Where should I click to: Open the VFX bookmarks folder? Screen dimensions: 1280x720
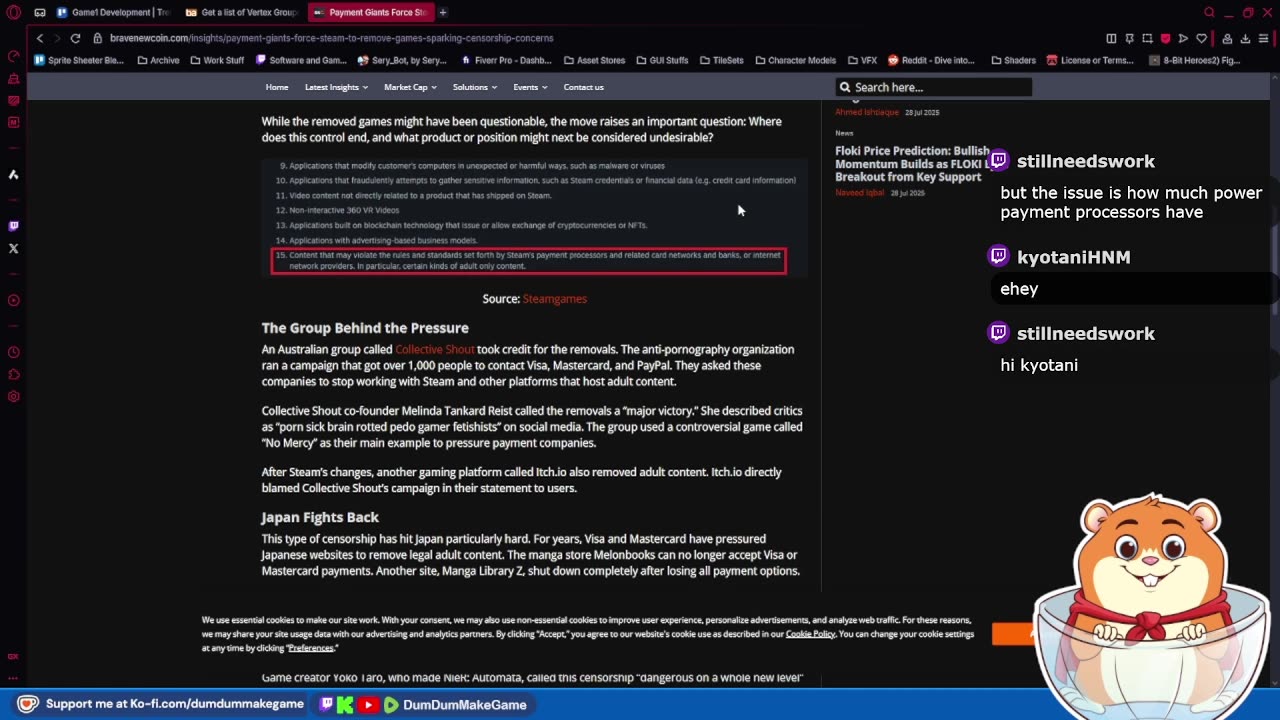tap(861, 60)
